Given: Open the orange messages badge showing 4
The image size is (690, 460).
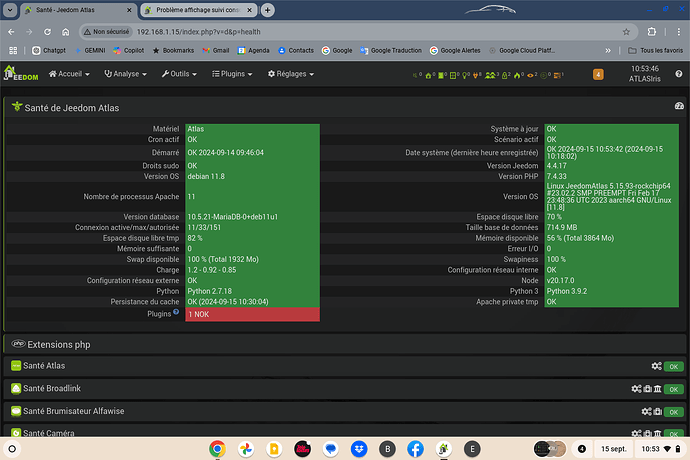Looking at the screenshot, I should 598,74.
